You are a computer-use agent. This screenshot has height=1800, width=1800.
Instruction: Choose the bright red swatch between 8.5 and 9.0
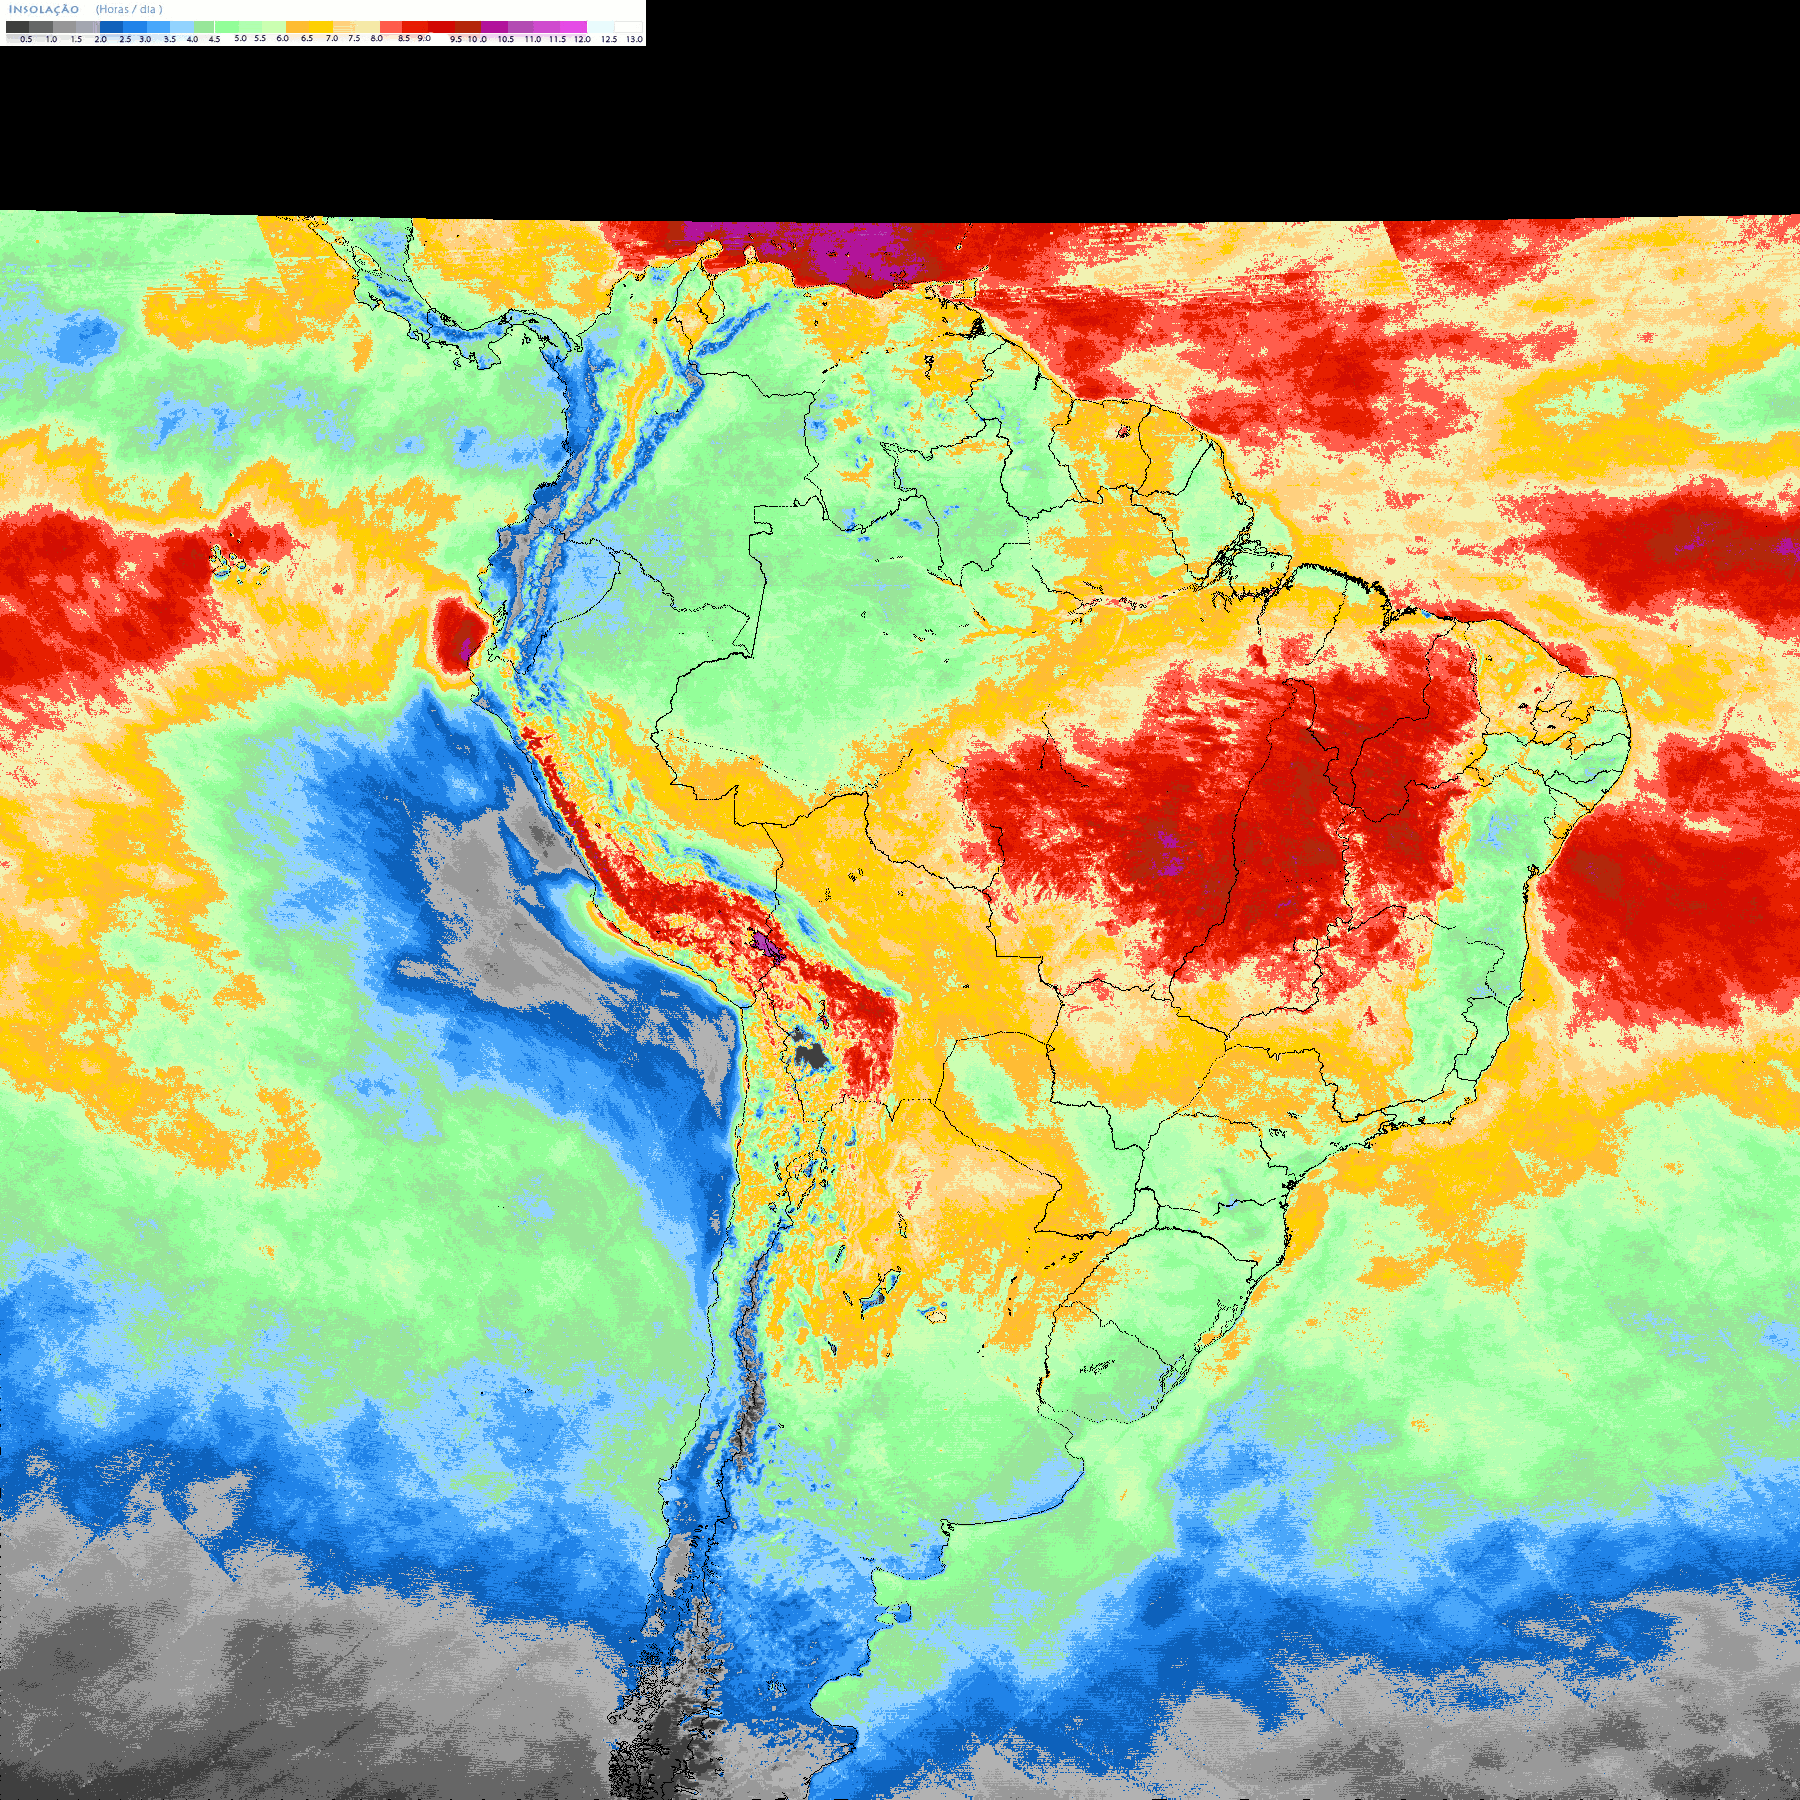pos(415,27)
